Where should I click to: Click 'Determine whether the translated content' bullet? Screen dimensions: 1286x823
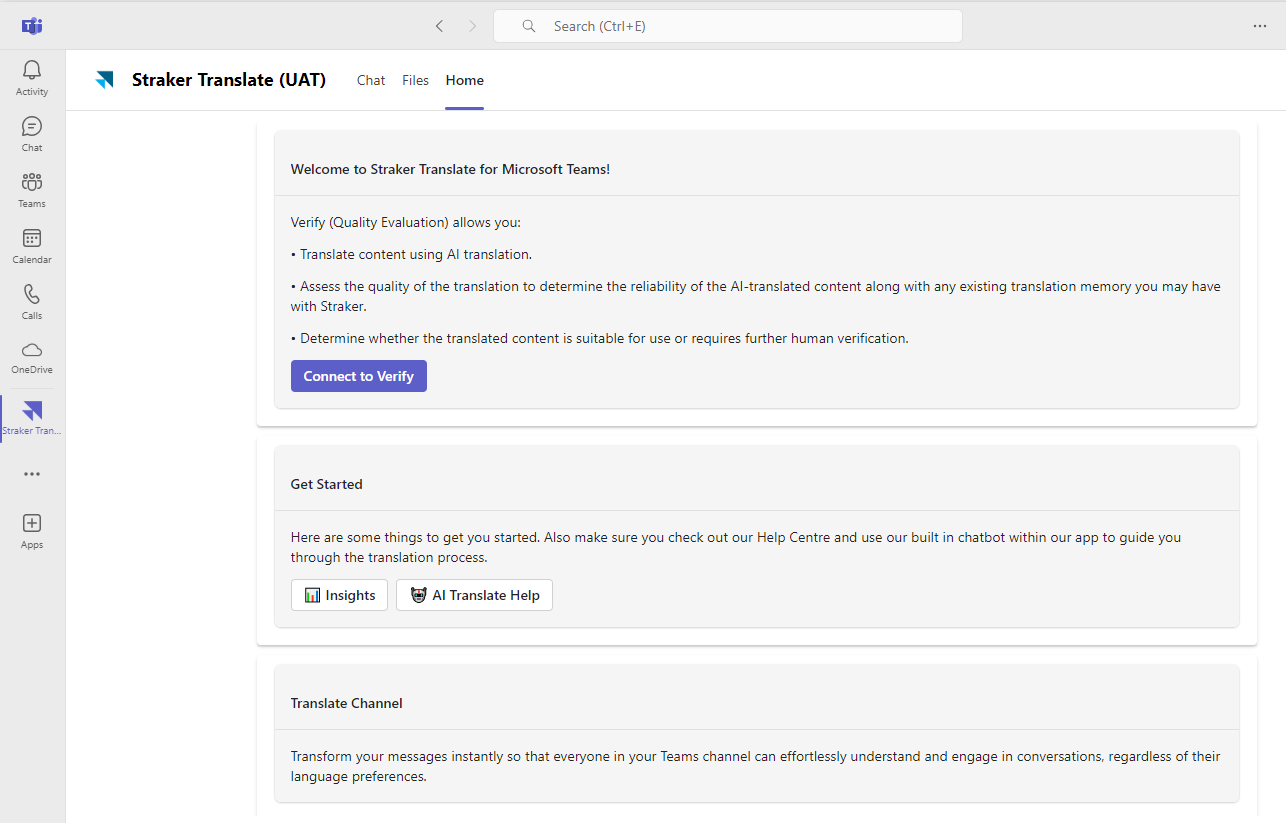(x=599, y=338)
